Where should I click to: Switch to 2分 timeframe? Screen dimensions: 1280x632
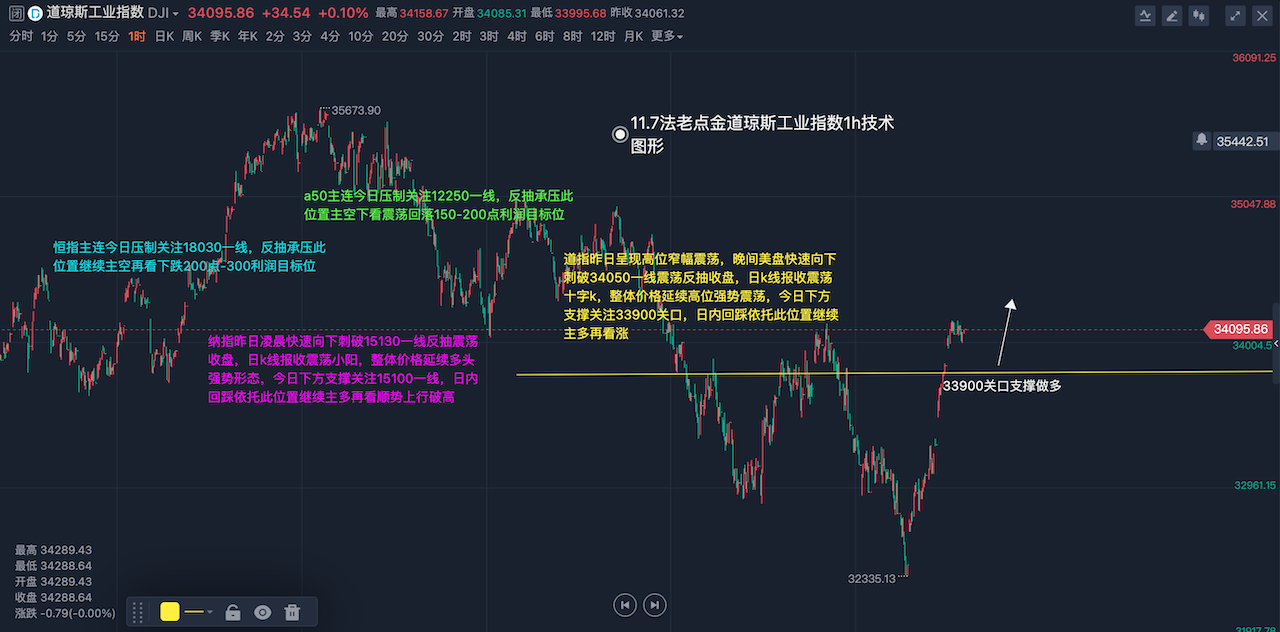pos(276,36)
